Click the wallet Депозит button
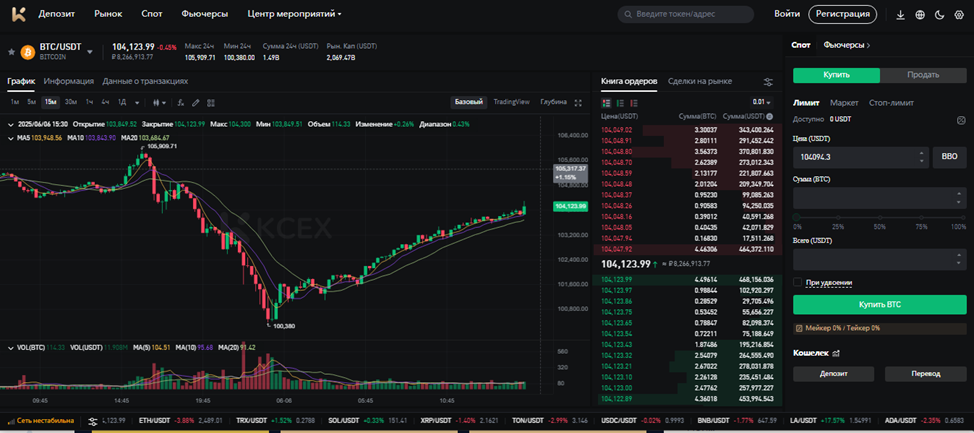The width and height of the screenshot is (974, 433). pos(833,374)
